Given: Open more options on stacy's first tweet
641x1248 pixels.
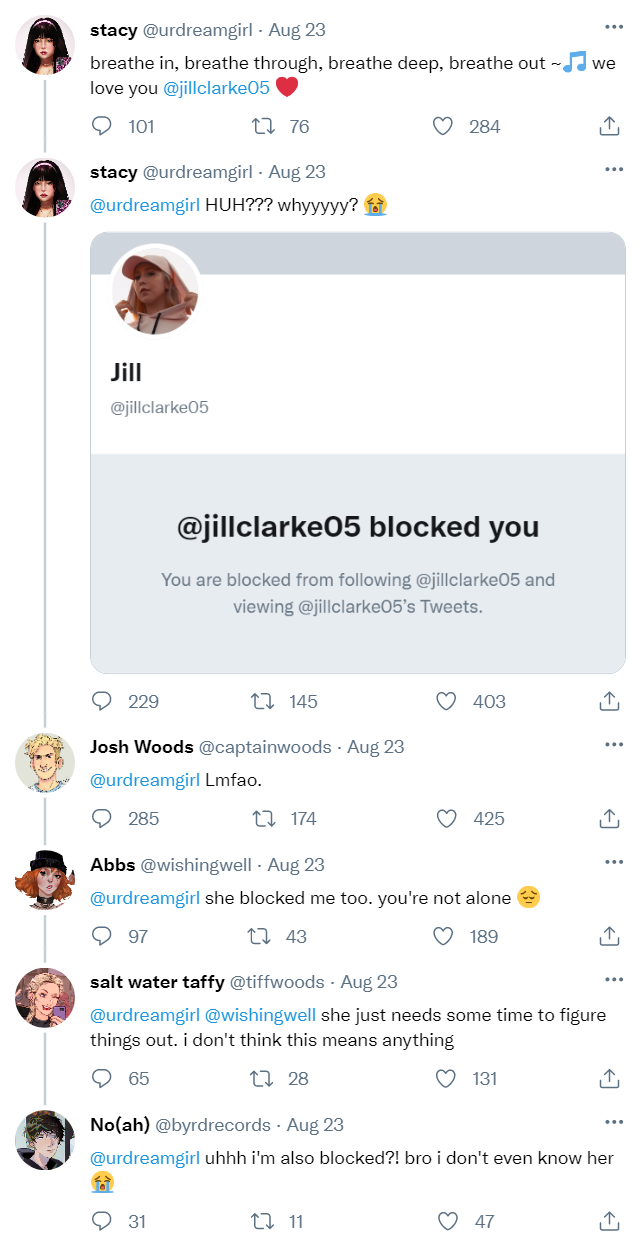Looking at the screenshot, I should 614,27.
